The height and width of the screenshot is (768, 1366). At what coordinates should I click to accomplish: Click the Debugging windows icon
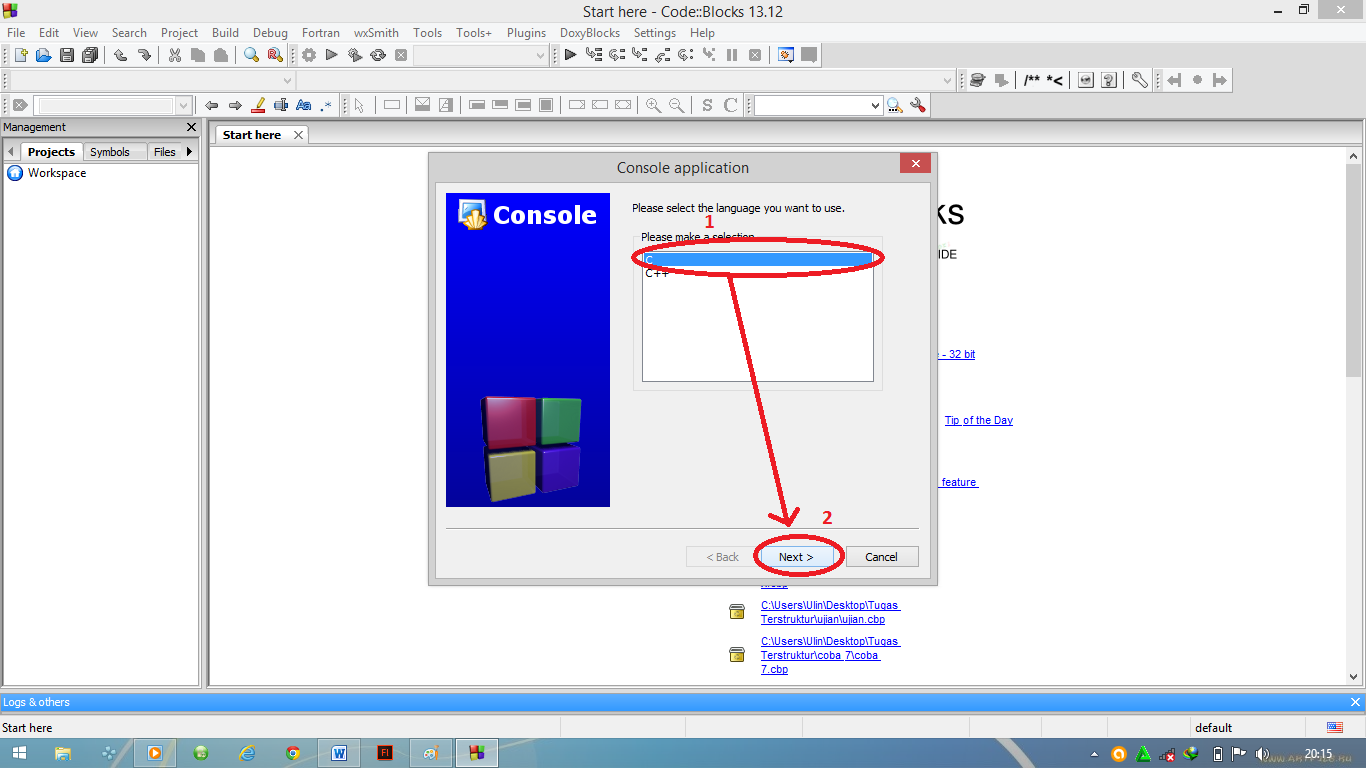click(786, 55)
